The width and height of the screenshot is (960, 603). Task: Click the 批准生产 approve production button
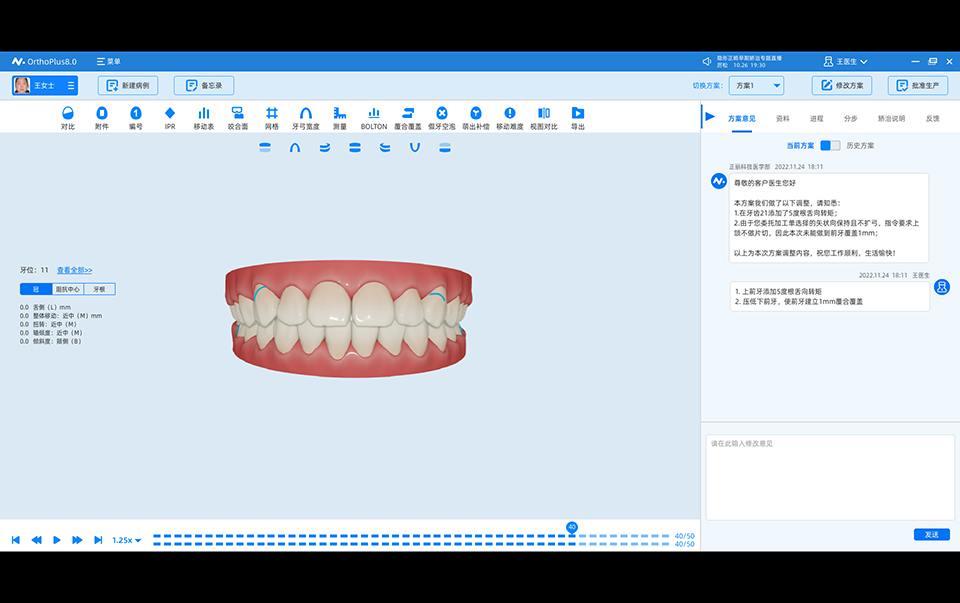pos(917,86)
